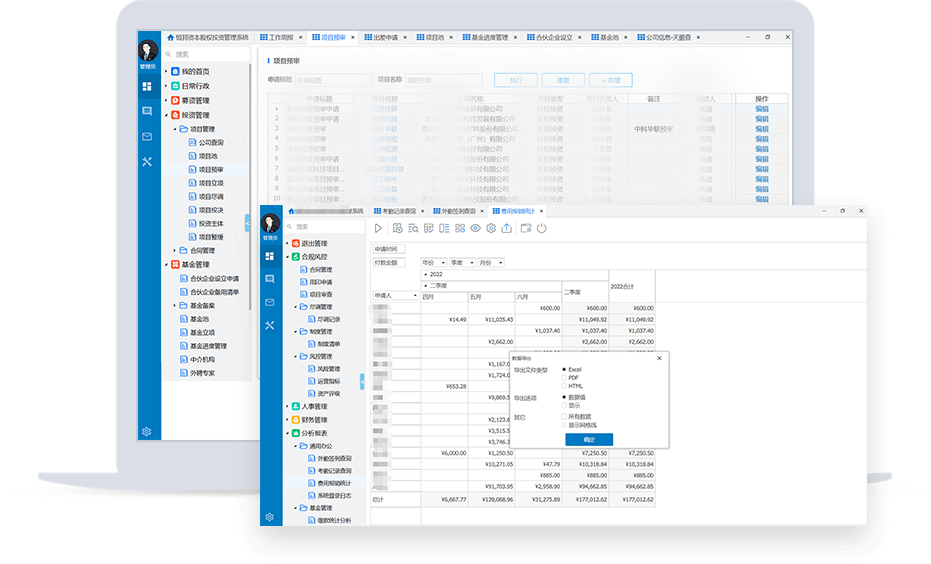Image resolution: width=931 pixels, height=564 pixels.
Task: Collapse front window sidebar with handle
Action: point(362,381)
